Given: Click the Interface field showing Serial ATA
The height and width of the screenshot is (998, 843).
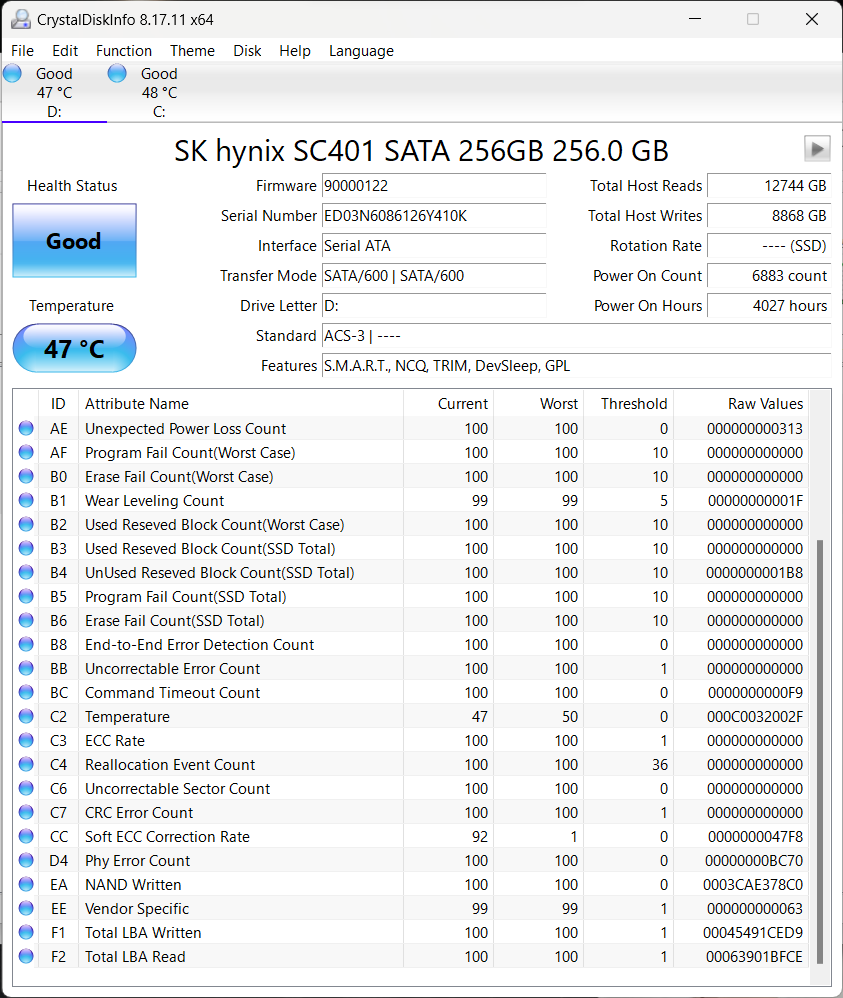Looking at the screenshot, I should [x=434, y=246].
